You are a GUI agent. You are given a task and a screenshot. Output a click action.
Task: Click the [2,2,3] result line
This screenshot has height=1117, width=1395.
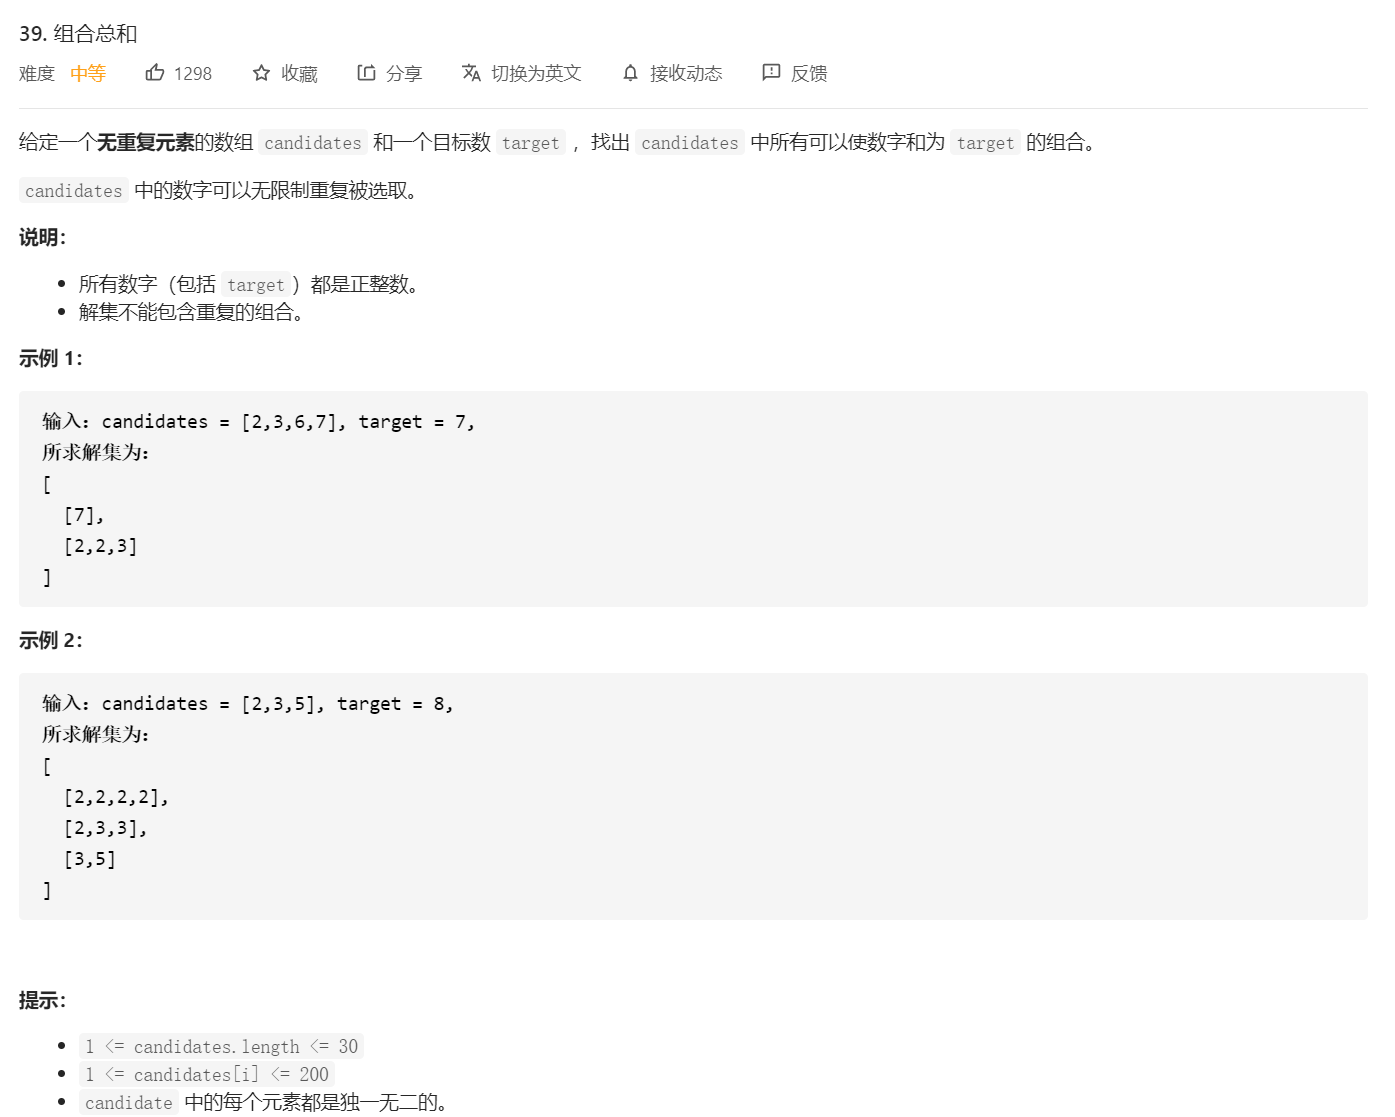(101, 546)
